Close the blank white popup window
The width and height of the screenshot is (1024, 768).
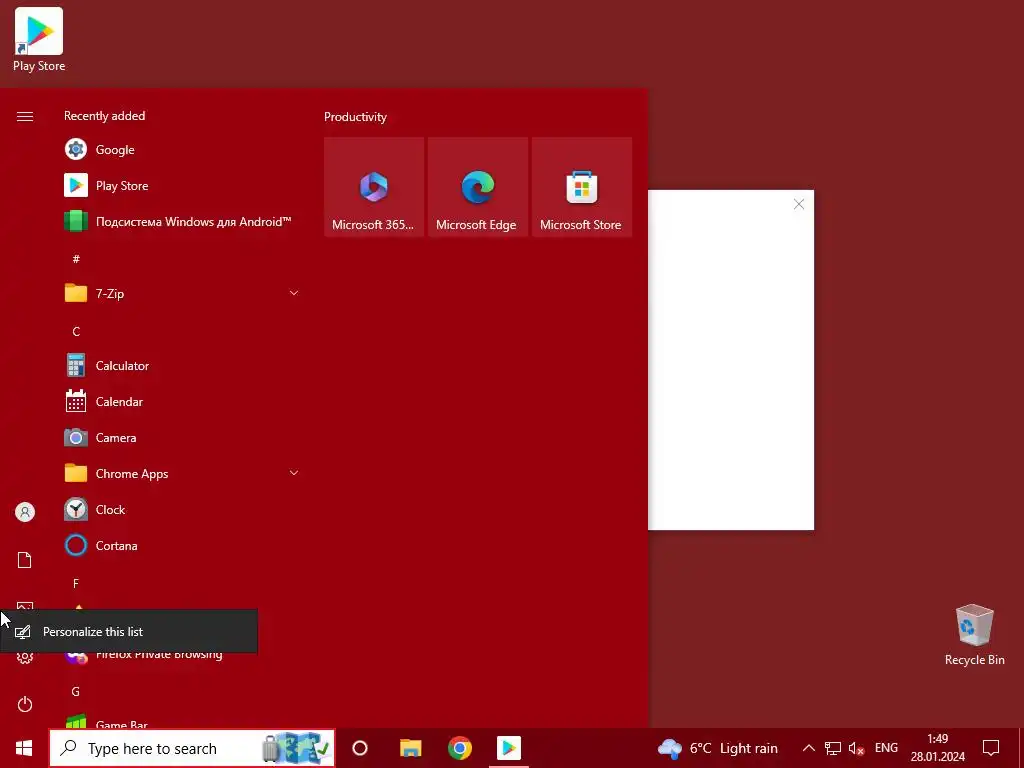[x=799, y=204]
